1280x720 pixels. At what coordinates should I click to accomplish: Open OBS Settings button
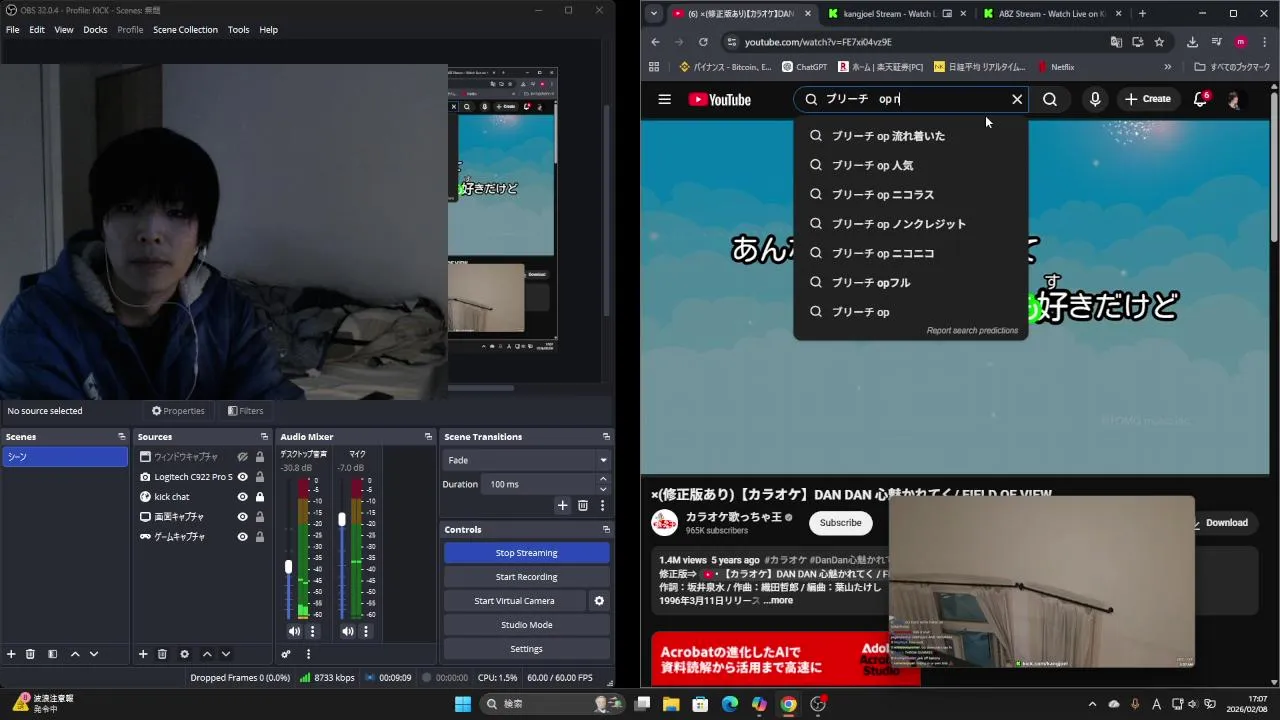(x=526, y=649)
